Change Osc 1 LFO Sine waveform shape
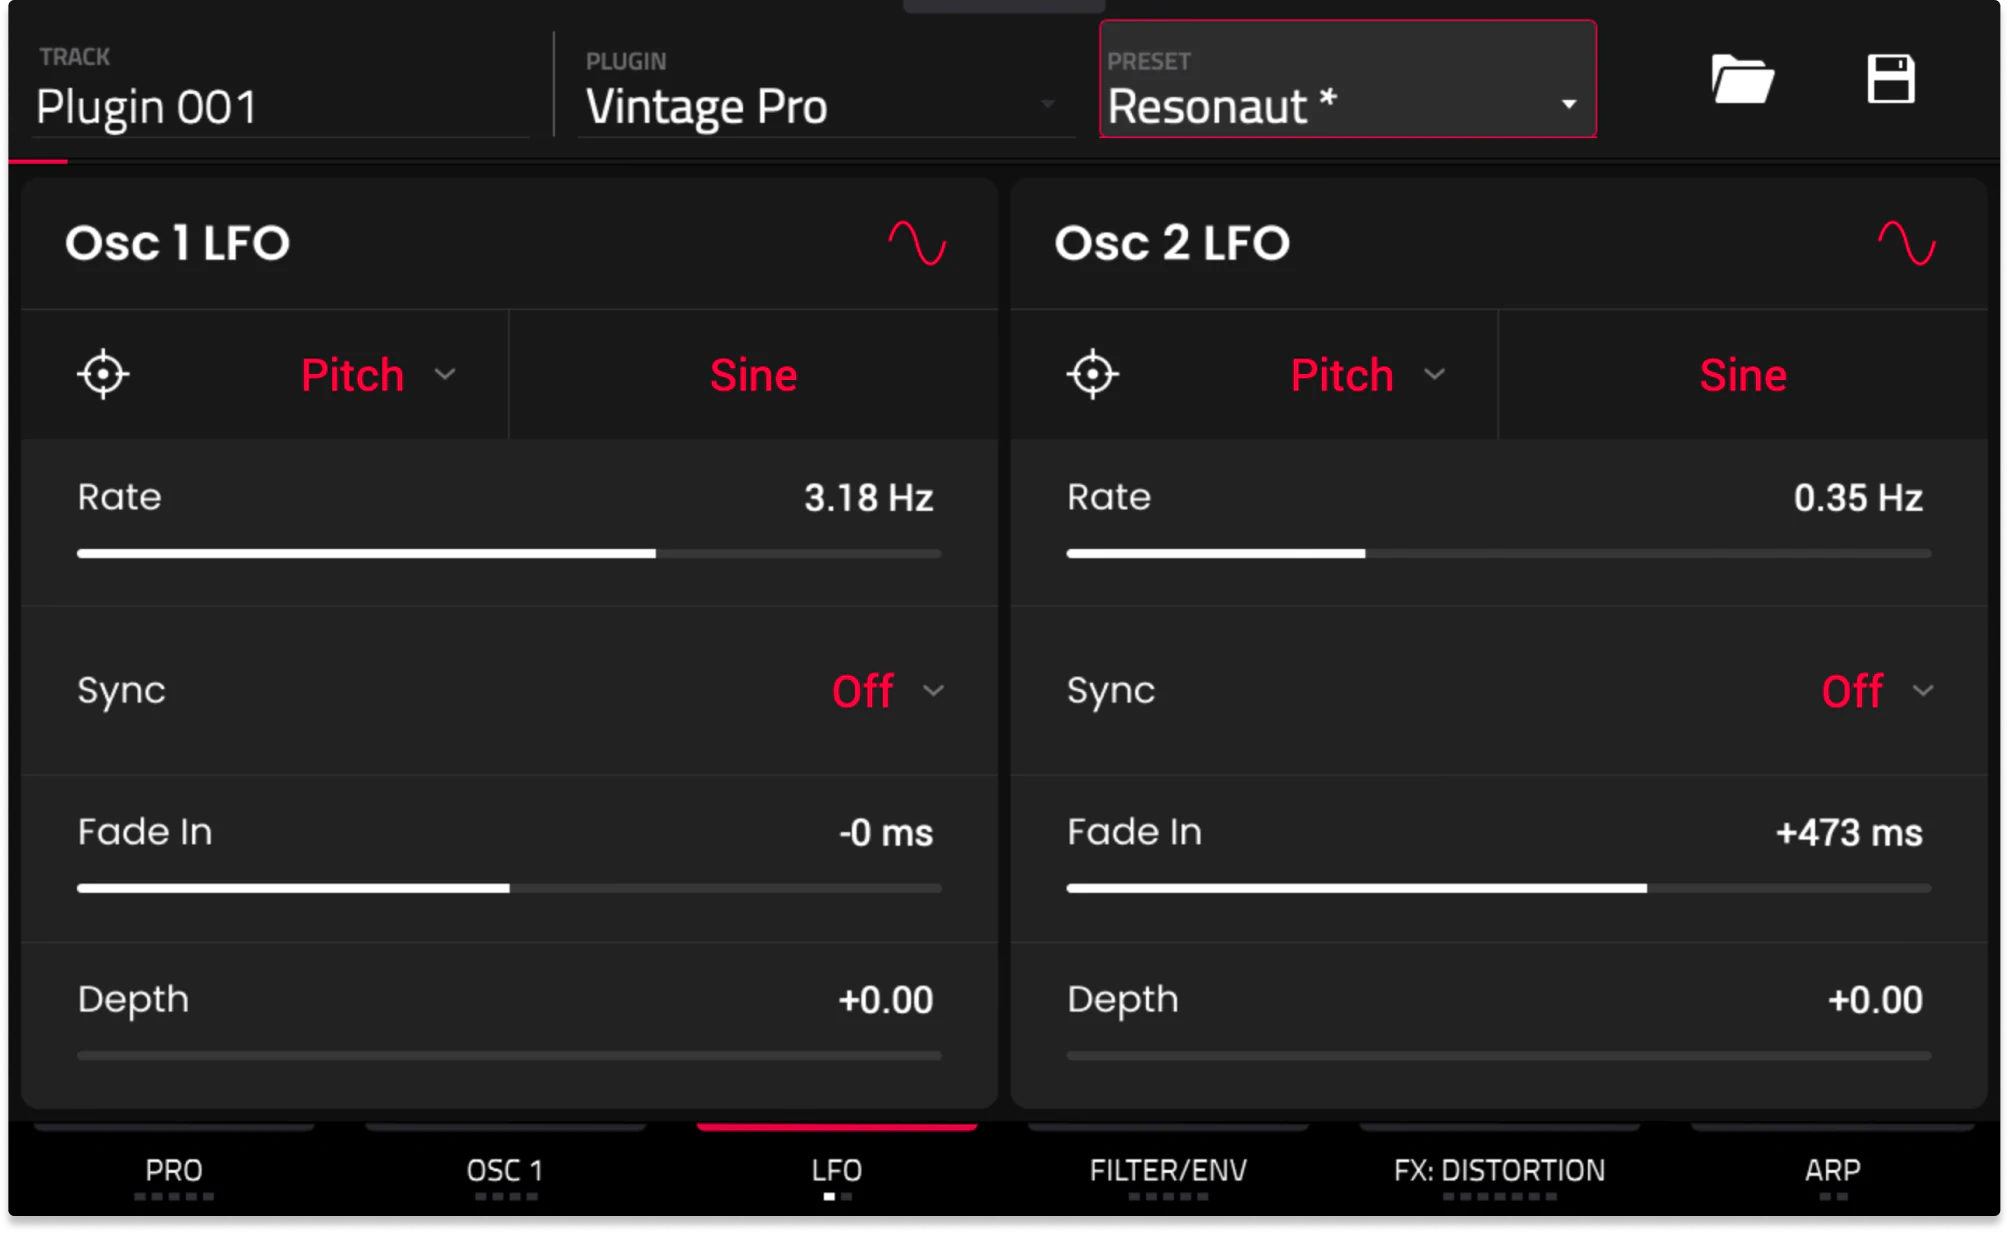The width and height of the screenshot is (2009, 1233). (753, 375)
